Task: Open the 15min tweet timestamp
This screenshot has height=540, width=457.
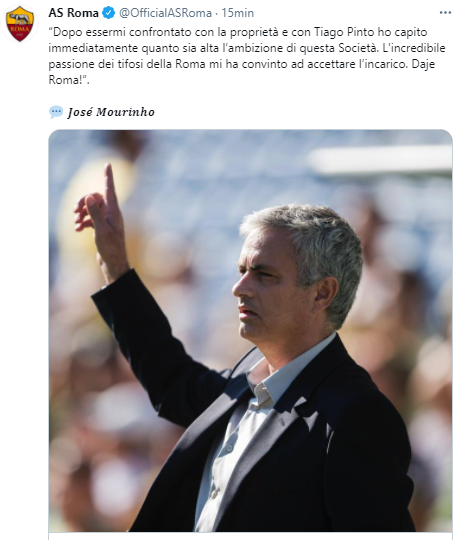Action: click(238, 13)
